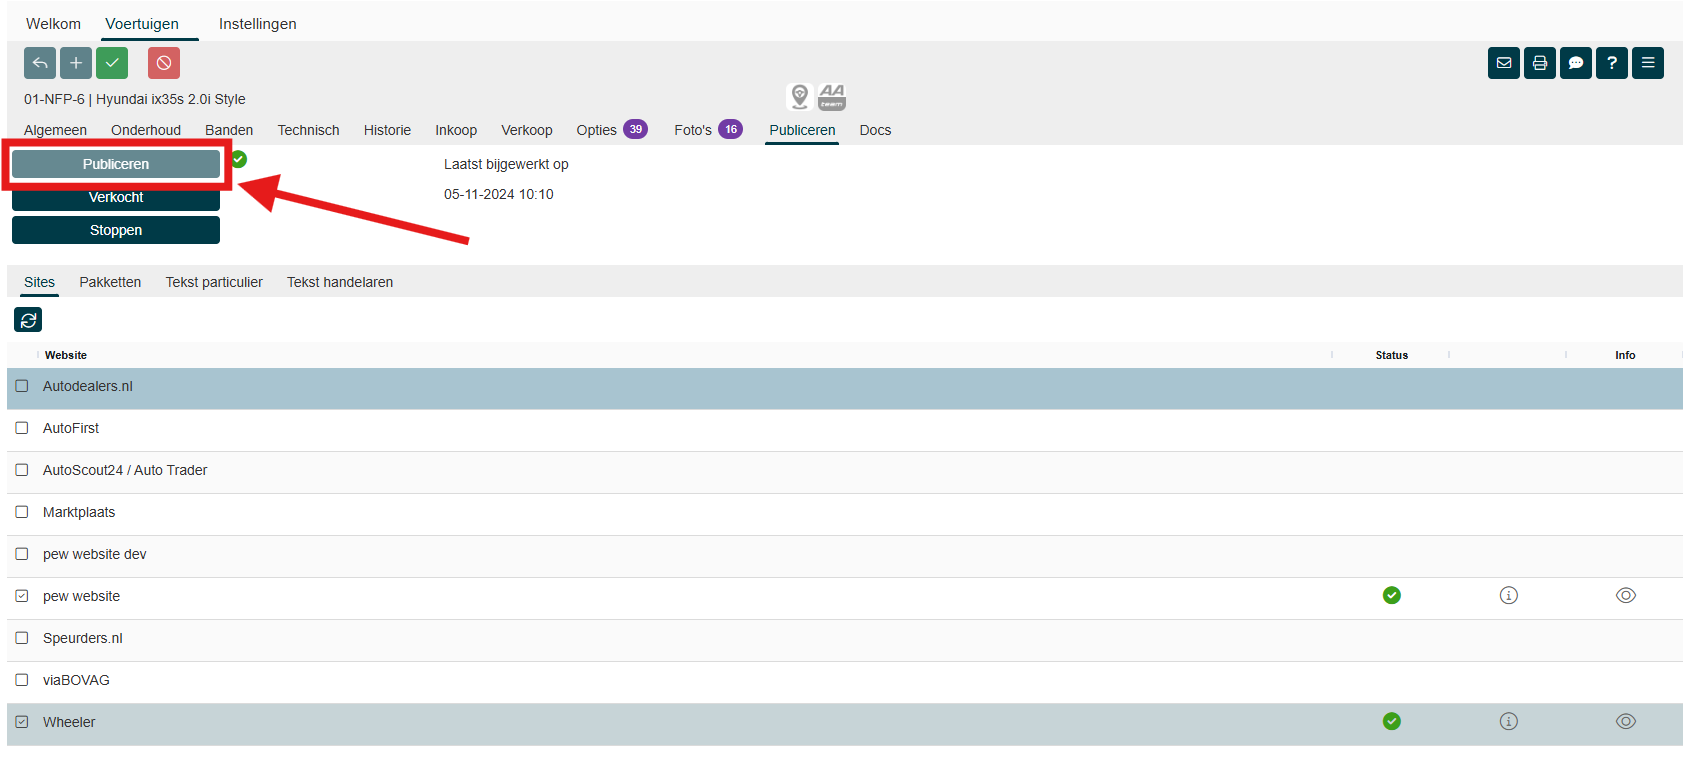Click the green checkmark save icon

112,63
